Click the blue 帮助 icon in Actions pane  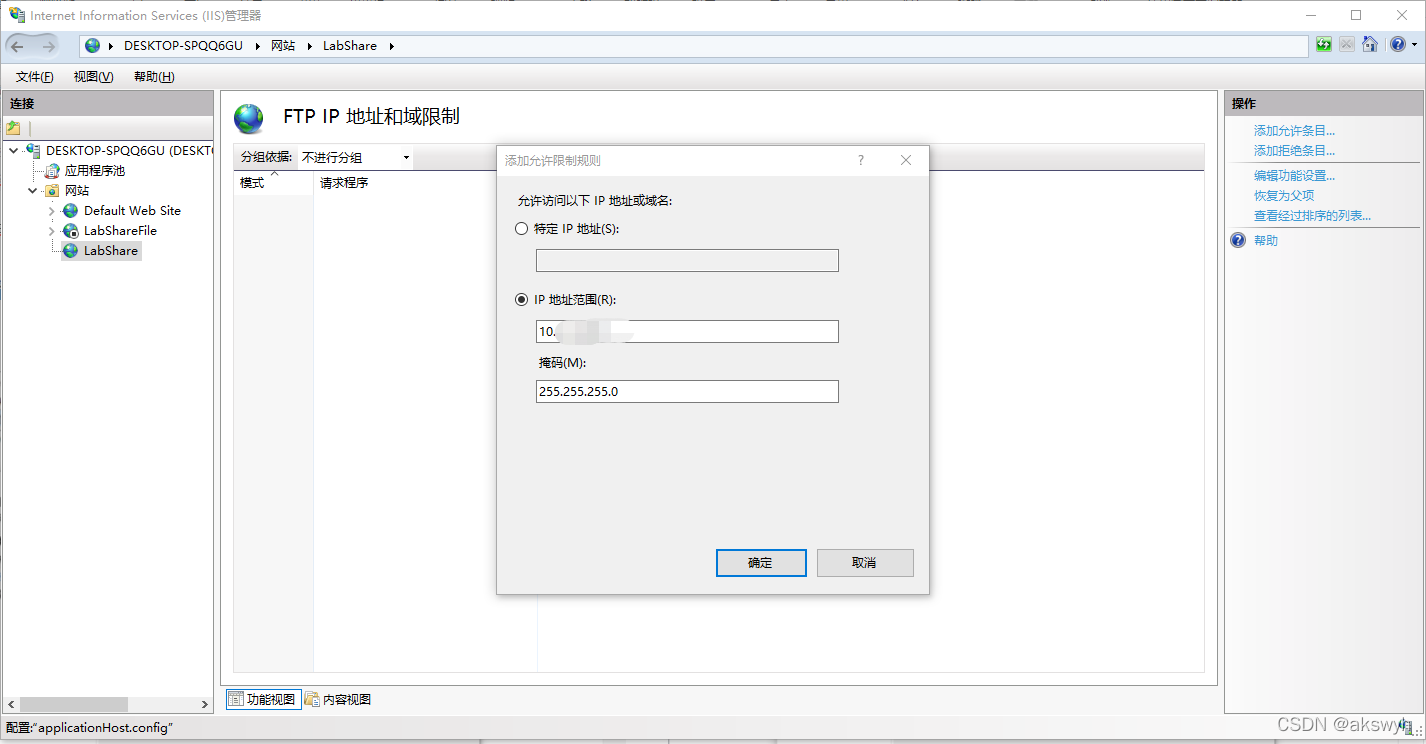(1239, 241)
